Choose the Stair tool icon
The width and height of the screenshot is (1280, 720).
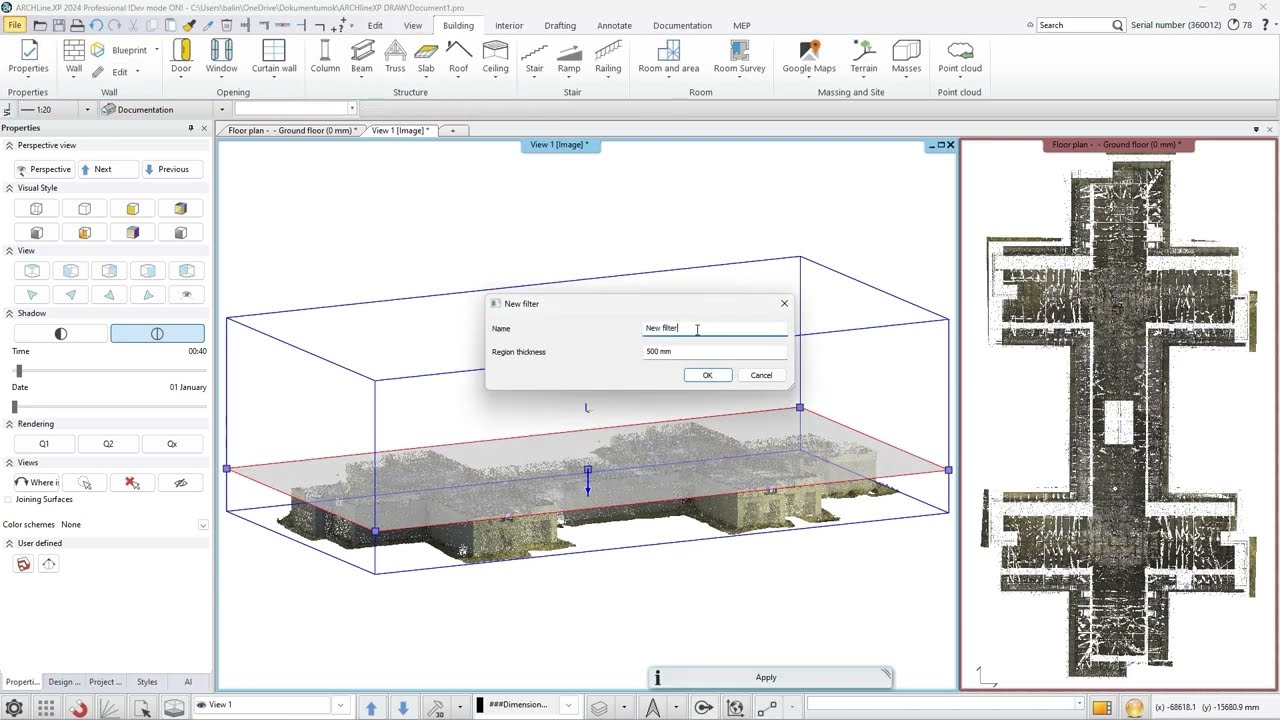pyautogui.click(x=535, y=56)
